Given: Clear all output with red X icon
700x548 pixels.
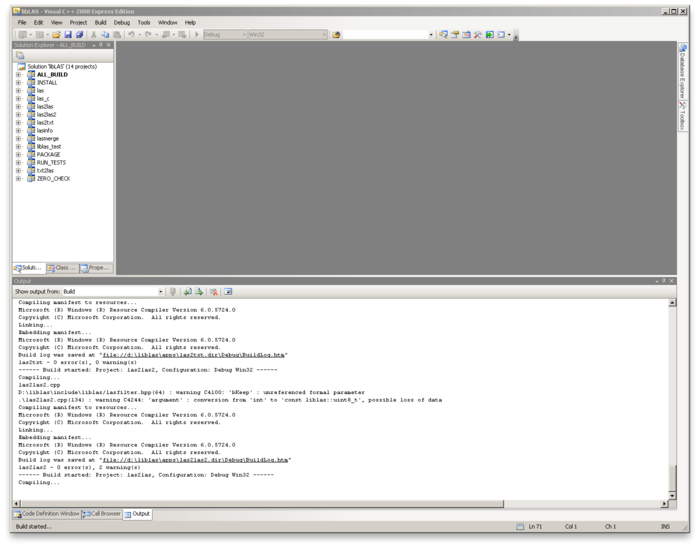Looking at the screenshot, I should click(214, 291).
